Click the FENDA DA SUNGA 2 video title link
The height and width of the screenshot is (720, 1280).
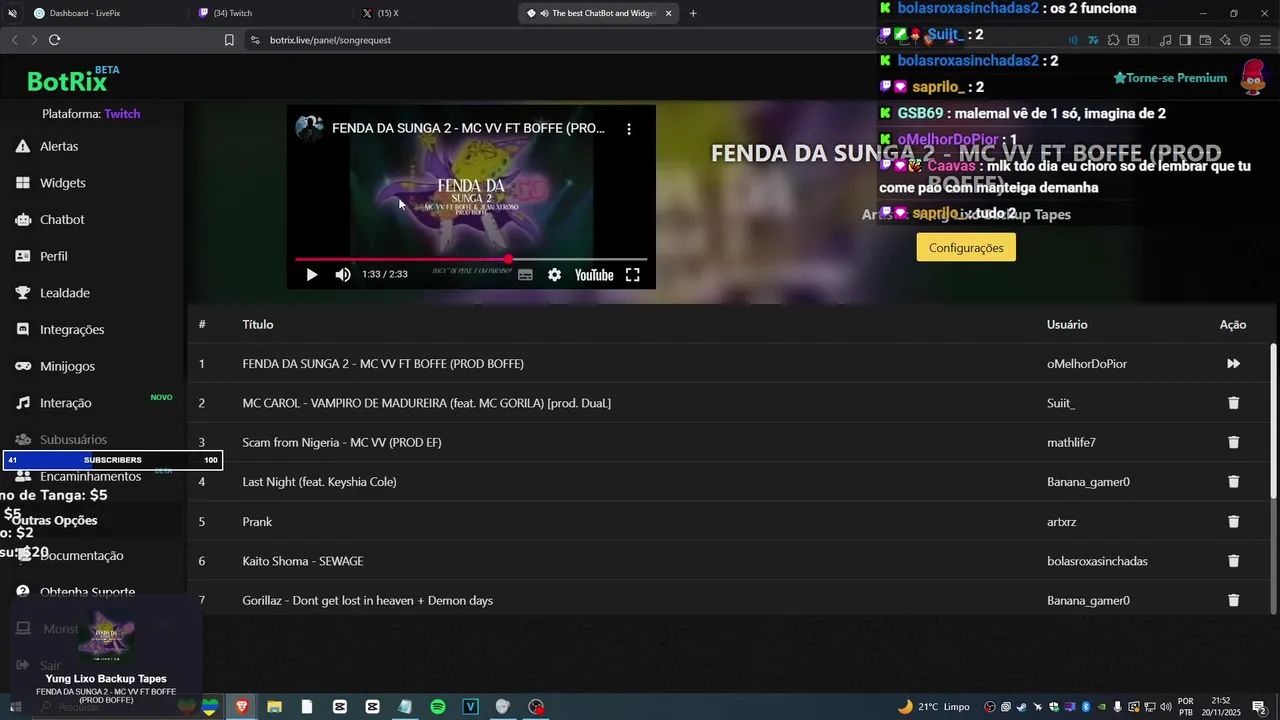click(x=468, y=129)
